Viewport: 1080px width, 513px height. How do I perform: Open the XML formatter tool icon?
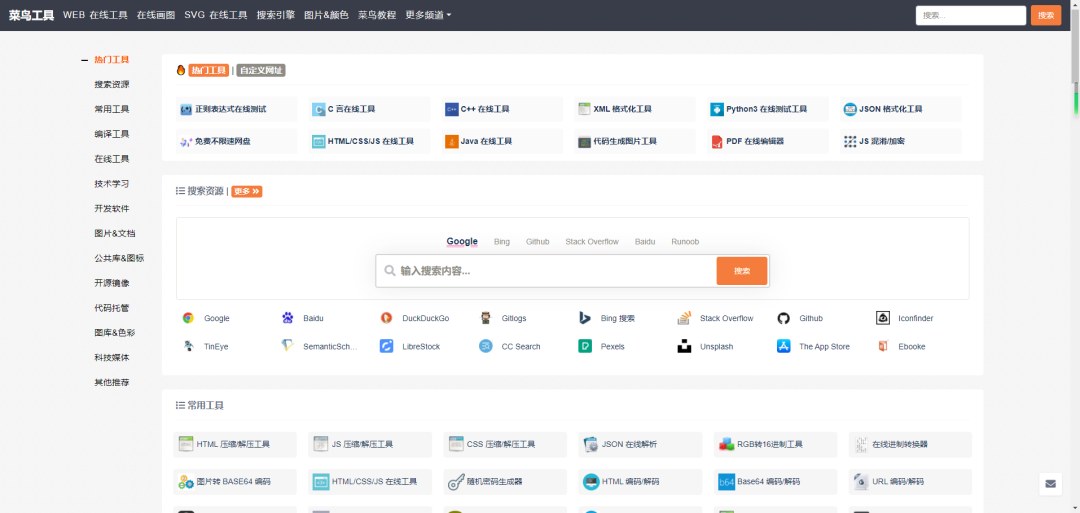click(x=584, y=109)
